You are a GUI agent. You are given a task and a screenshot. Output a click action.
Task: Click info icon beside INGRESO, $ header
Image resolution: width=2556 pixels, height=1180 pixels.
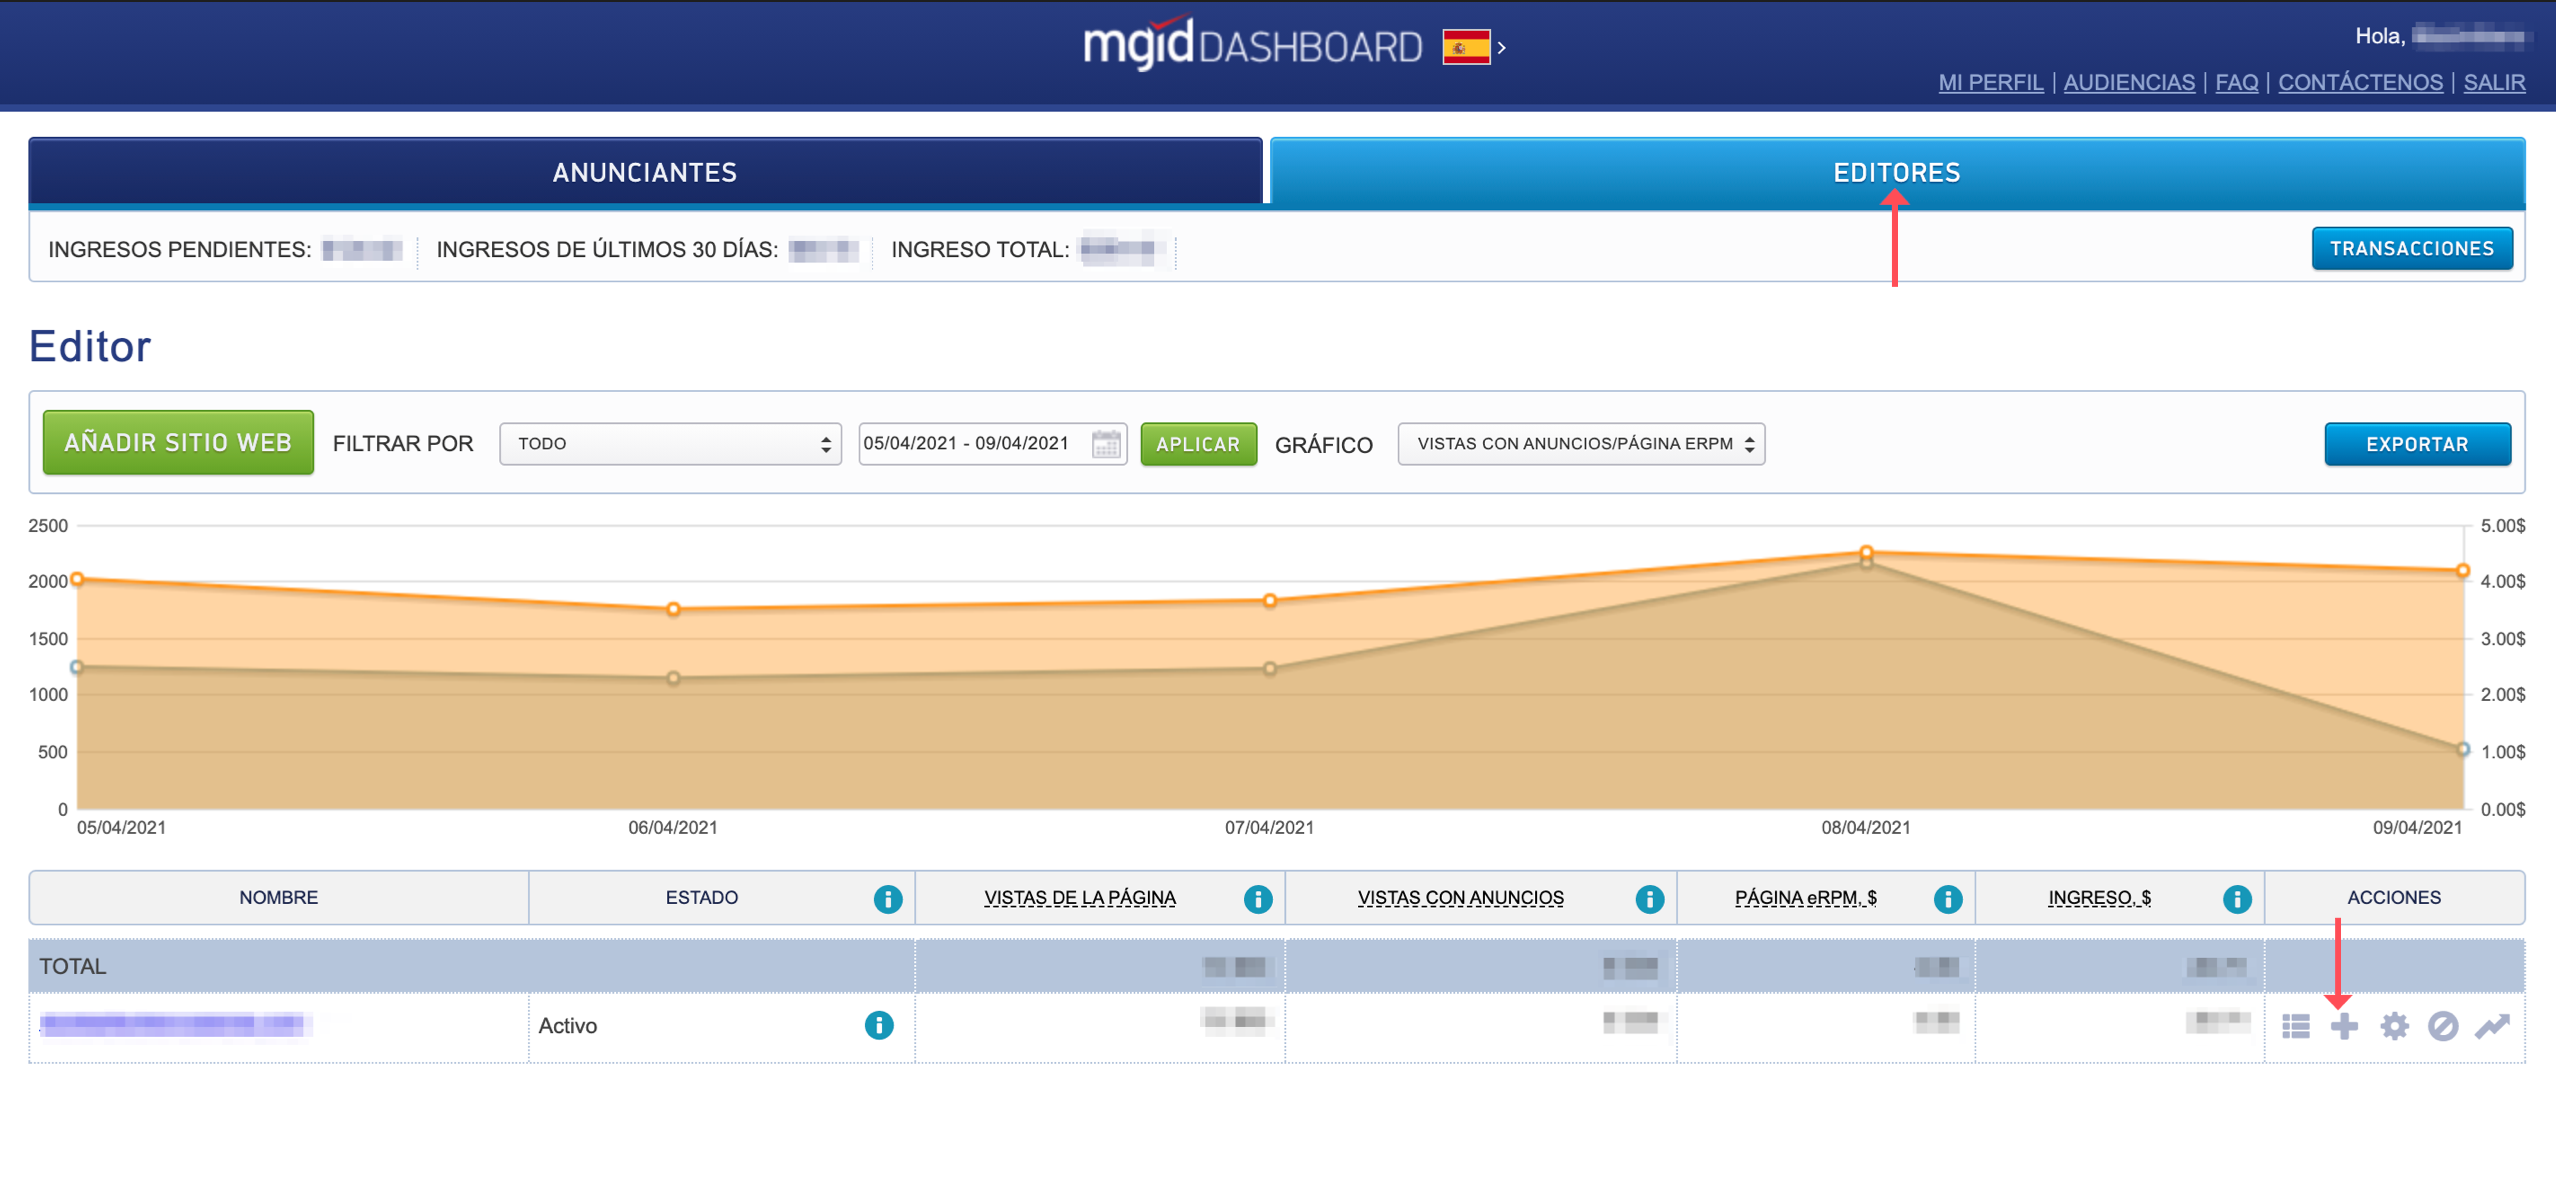coord(2236,898)
